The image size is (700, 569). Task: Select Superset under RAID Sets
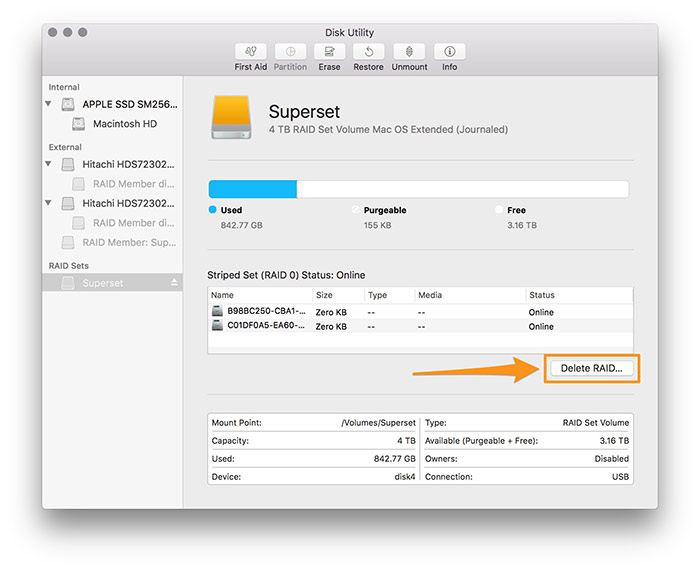(x=112, y=283)
